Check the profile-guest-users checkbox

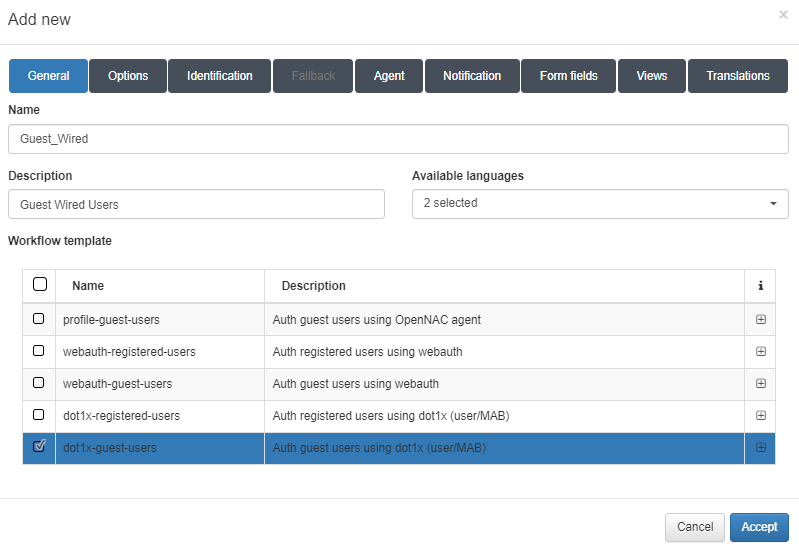pos(39,319)
